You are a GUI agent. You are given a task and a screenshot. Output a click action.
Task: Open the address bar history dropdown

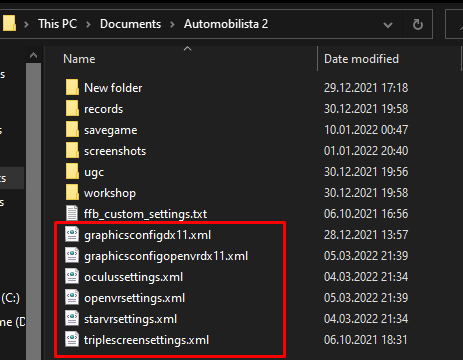click(x=388, y=25)
